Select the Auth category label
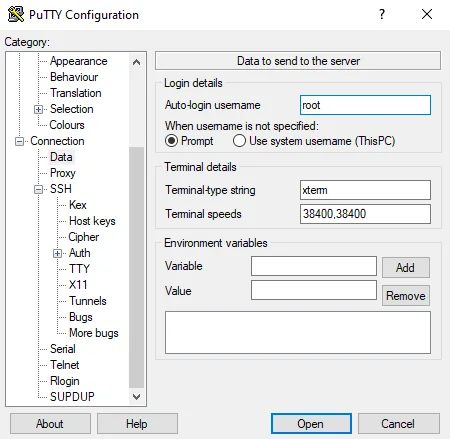Screen dimensions: 450x439 click(79, 253)
